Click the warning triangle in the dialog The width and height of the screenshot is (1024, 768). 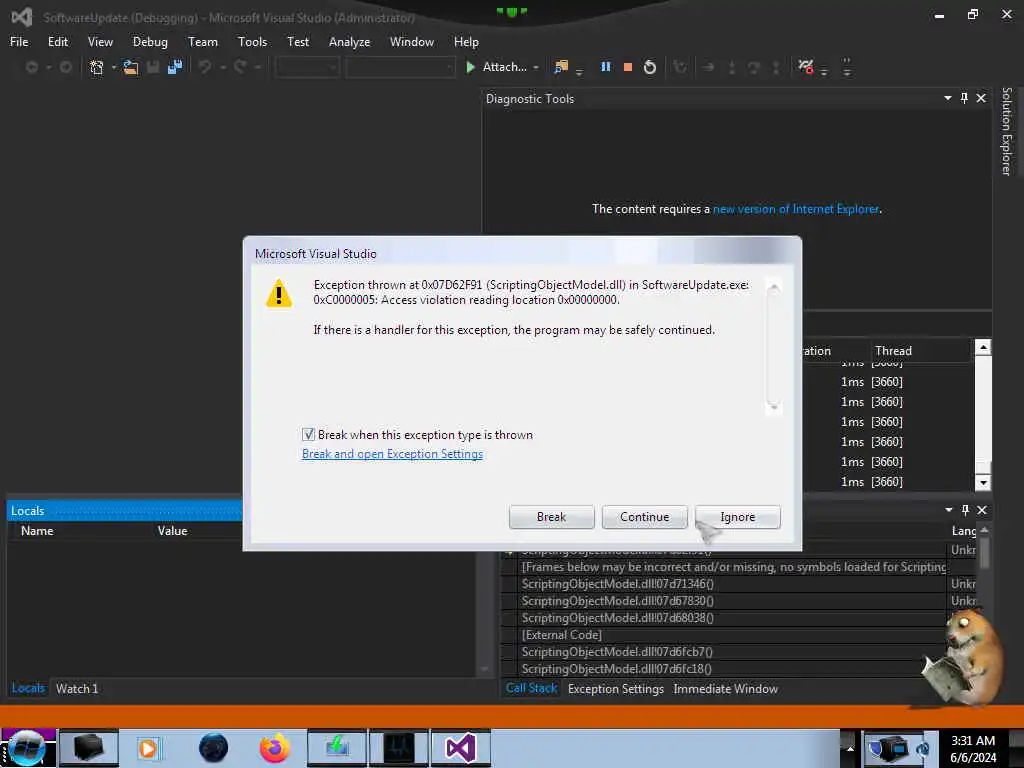(x=279, y=293)
